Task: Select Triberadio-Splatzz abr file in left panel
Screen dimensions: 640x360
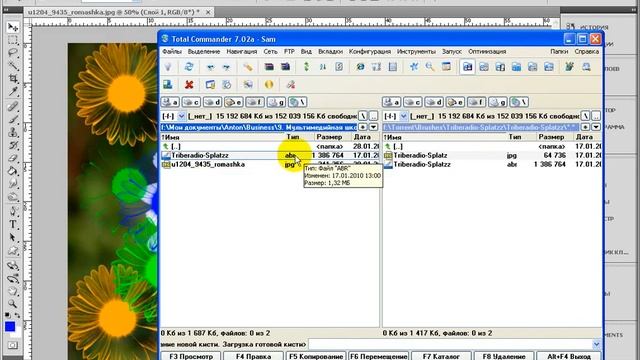Action: click(x=270, y=156)
